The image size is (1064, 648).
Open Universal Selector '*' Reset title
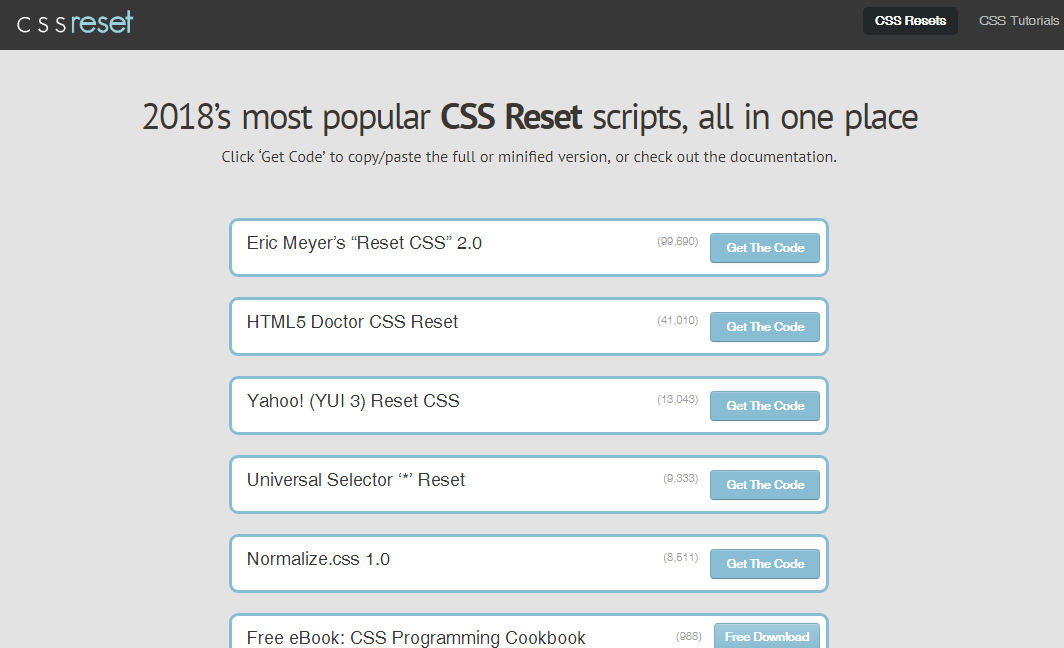click(x=356, y=480)
